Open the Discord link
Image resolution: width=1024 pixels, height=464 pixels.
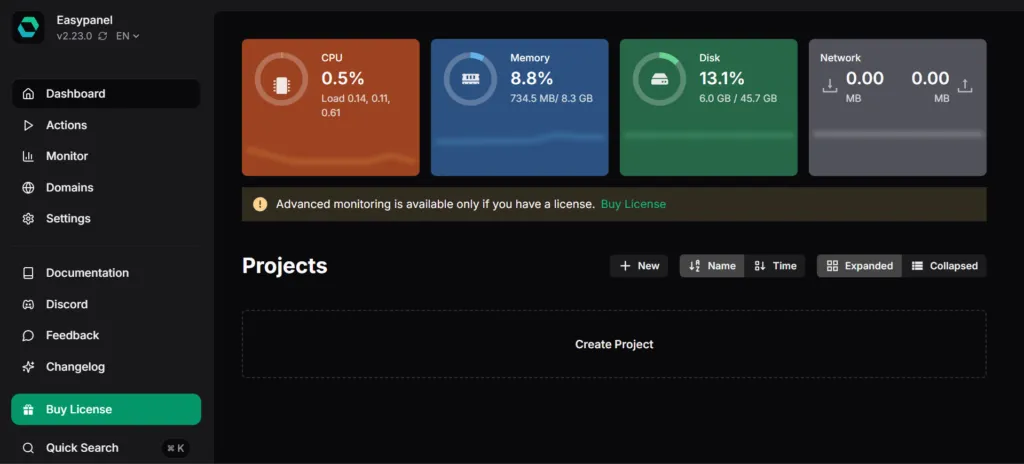pos(106,304)
